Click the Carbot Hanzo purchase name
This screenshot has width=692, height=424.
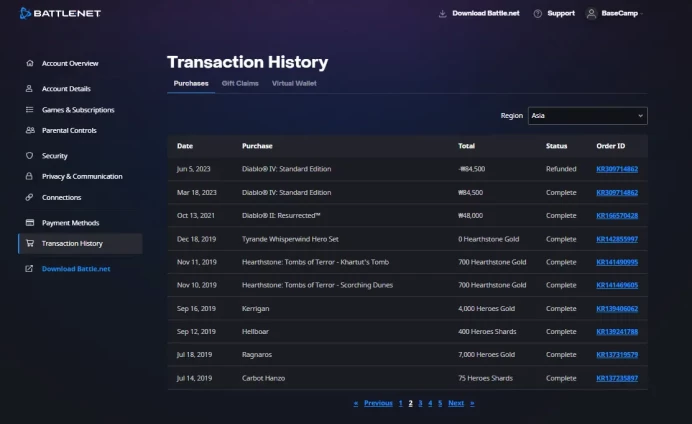pos(263,378)
